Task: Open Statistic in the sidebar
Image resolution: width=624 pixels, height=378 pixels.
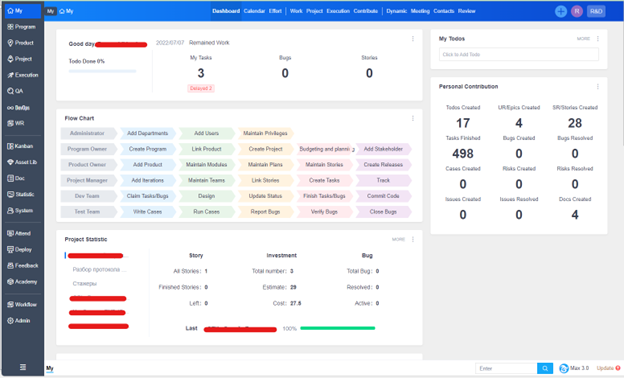Action: pyautogui.click(x=22, y=195)
